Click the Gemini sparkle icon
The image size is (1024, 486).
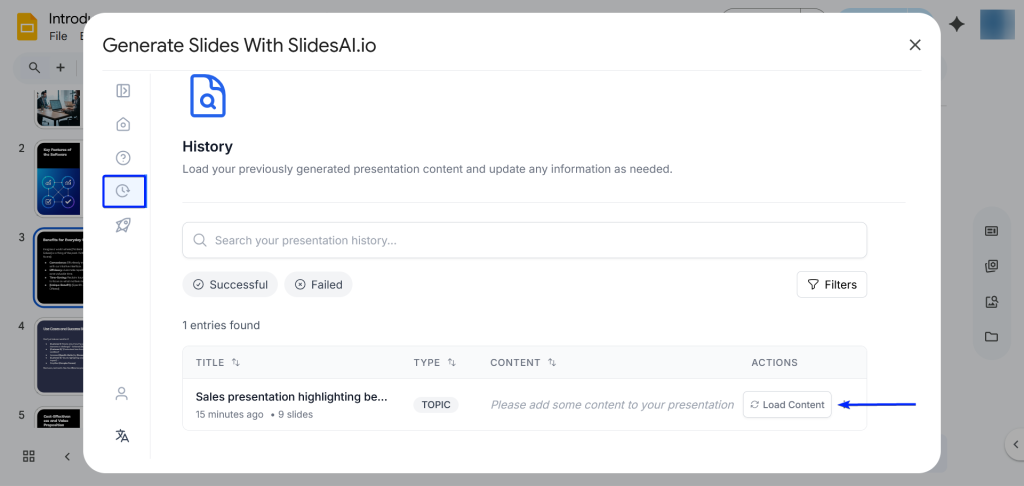pos(957,25)
